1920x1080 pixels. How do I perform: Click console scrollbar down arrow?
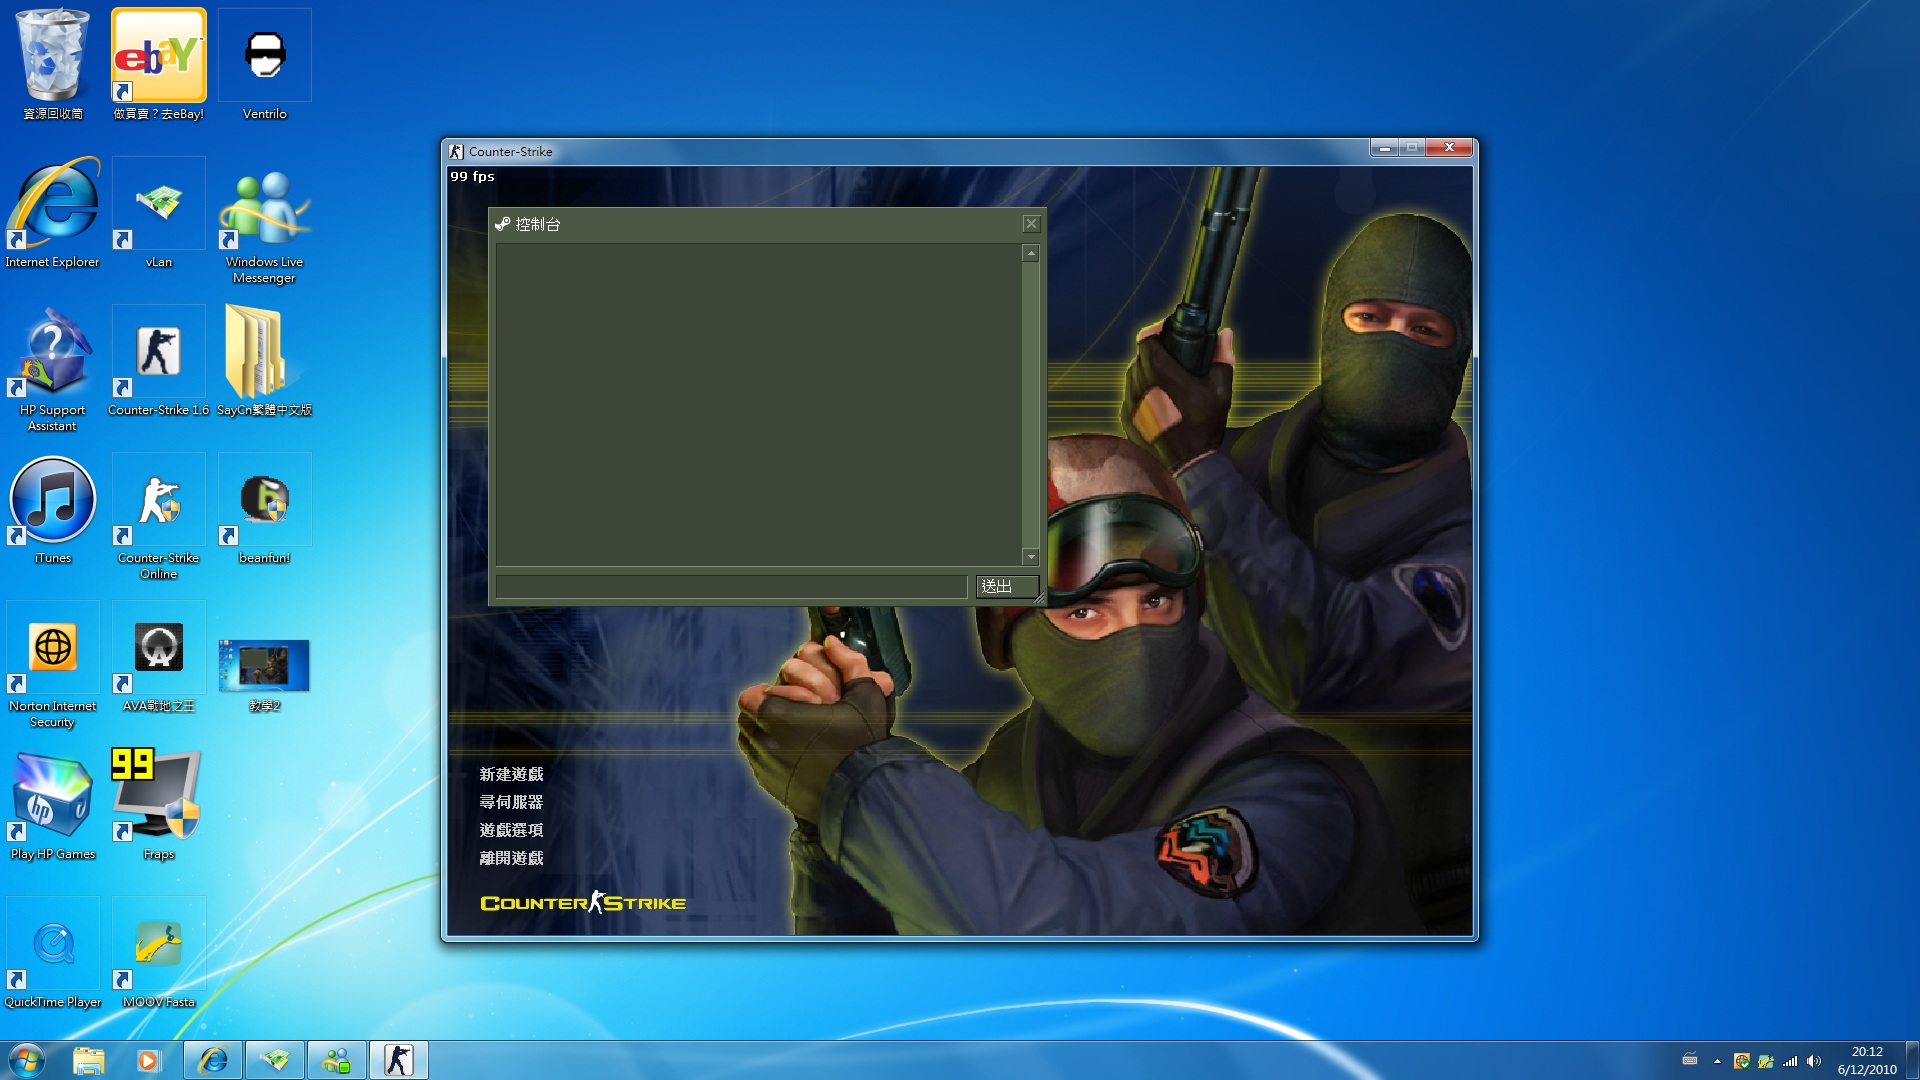pos(1031,557)
